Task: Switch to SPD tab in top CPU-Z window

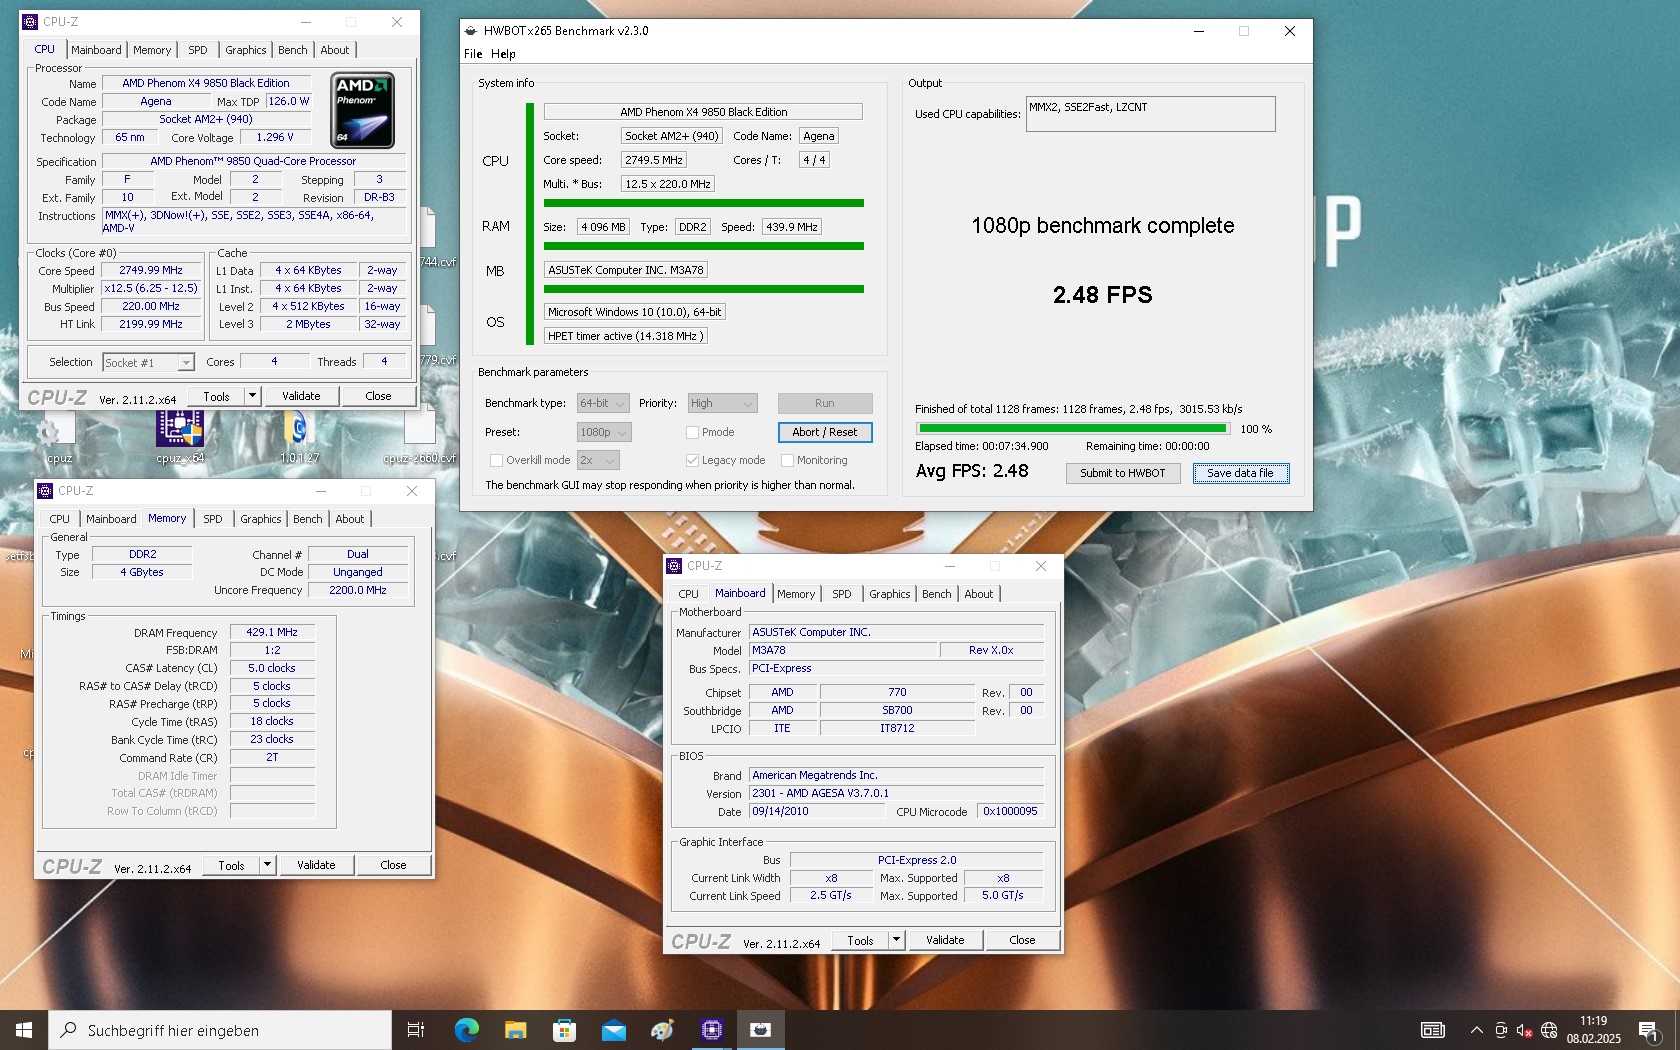Action: [x=198, y=50]
